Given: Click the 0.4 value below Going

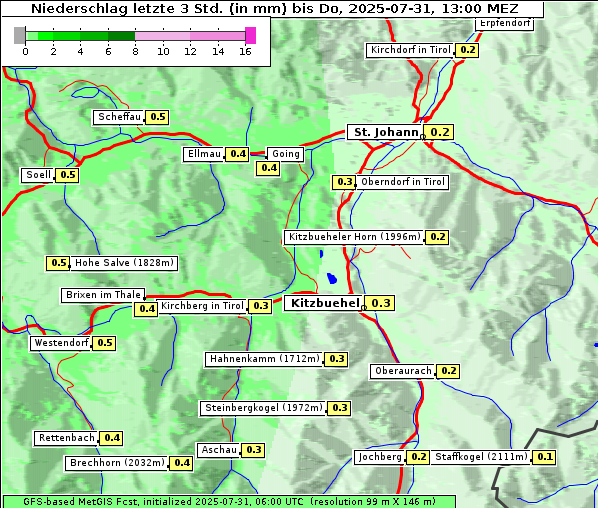Looking at the screenshot, I should click(268, 168).
